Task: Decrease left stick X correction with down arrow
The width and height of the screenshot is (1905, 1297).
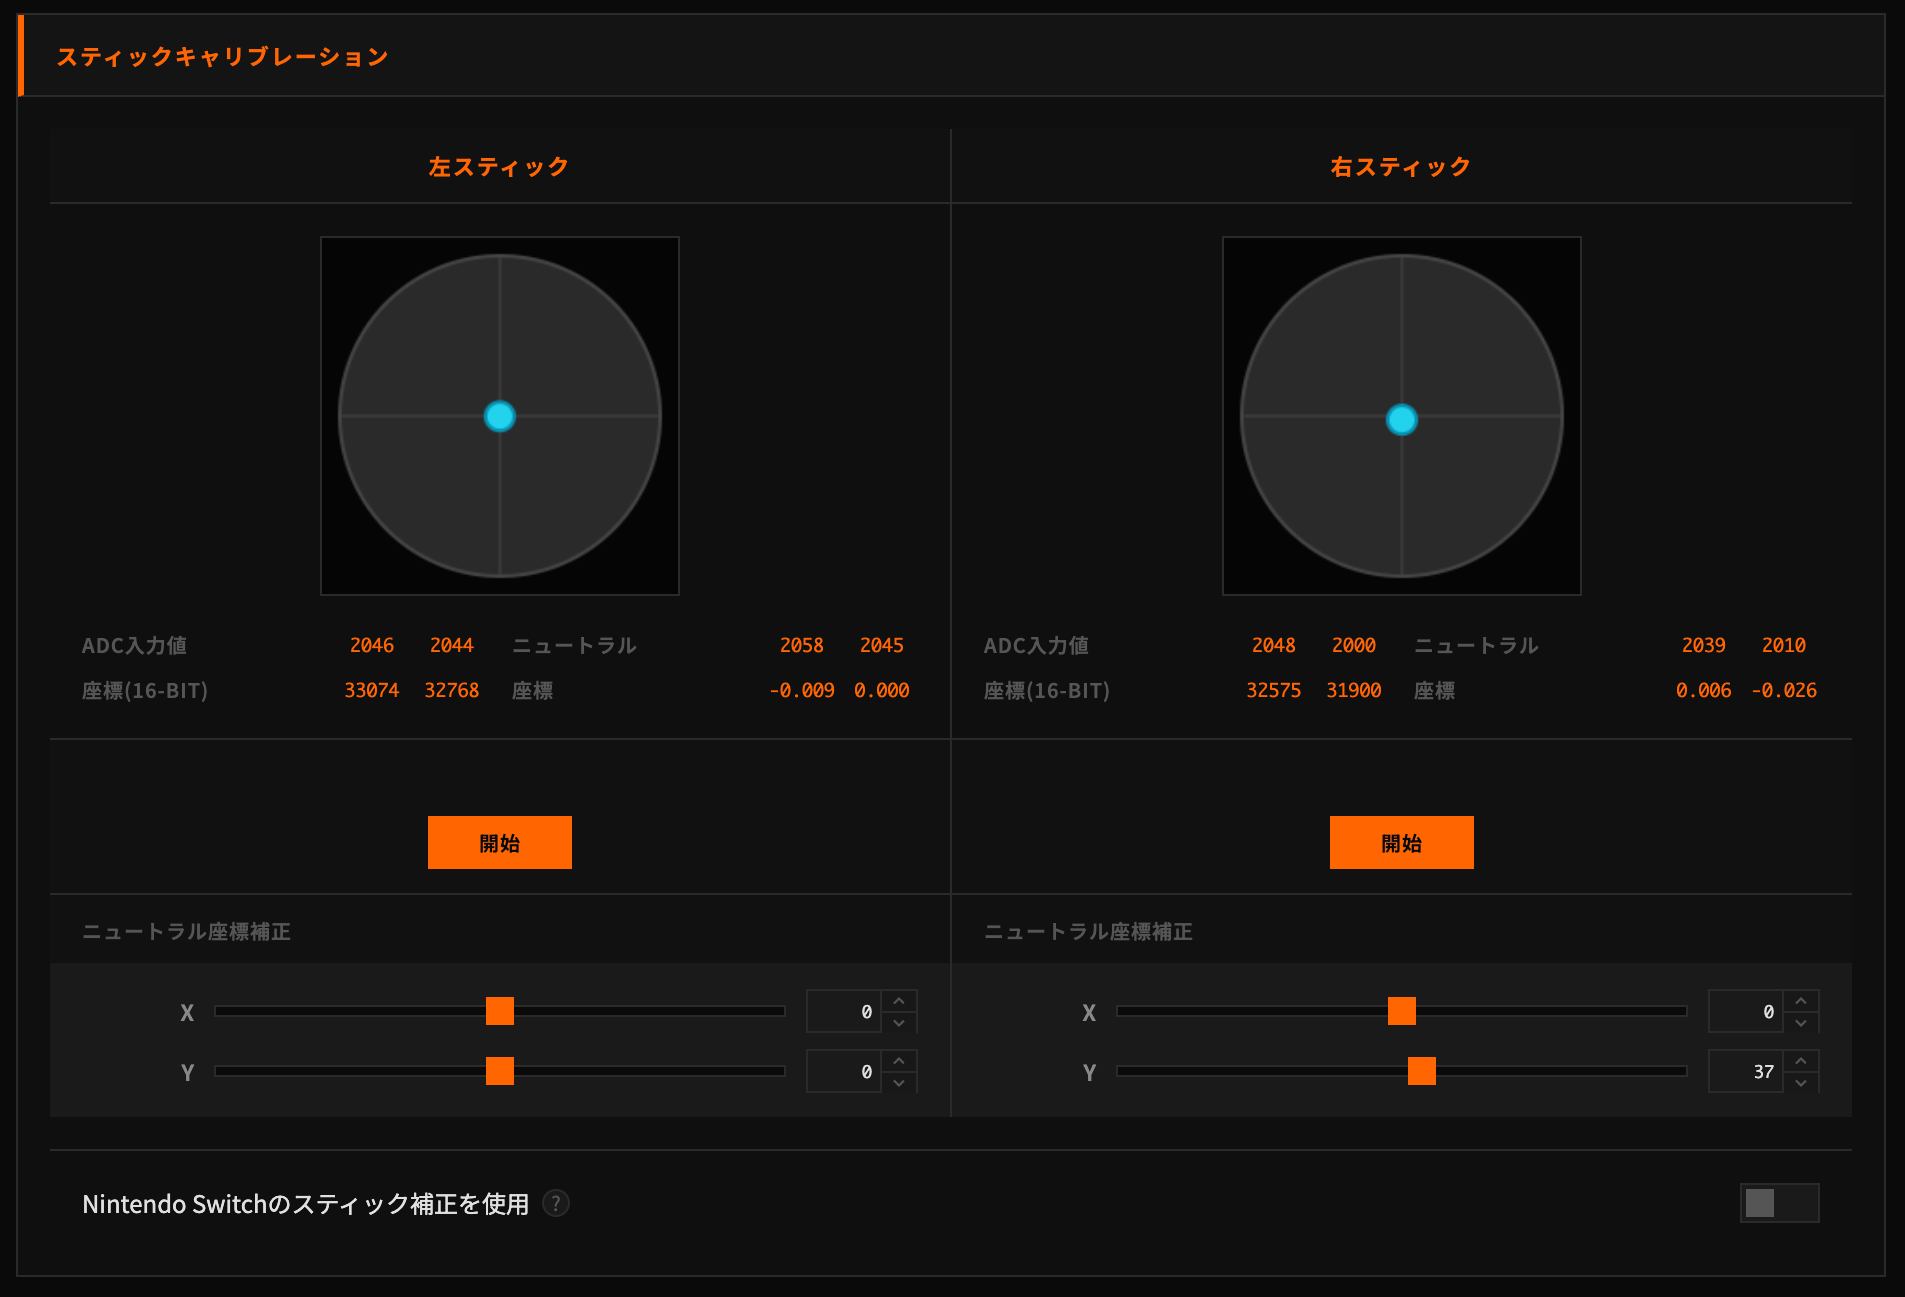Action: [899, 1023]
